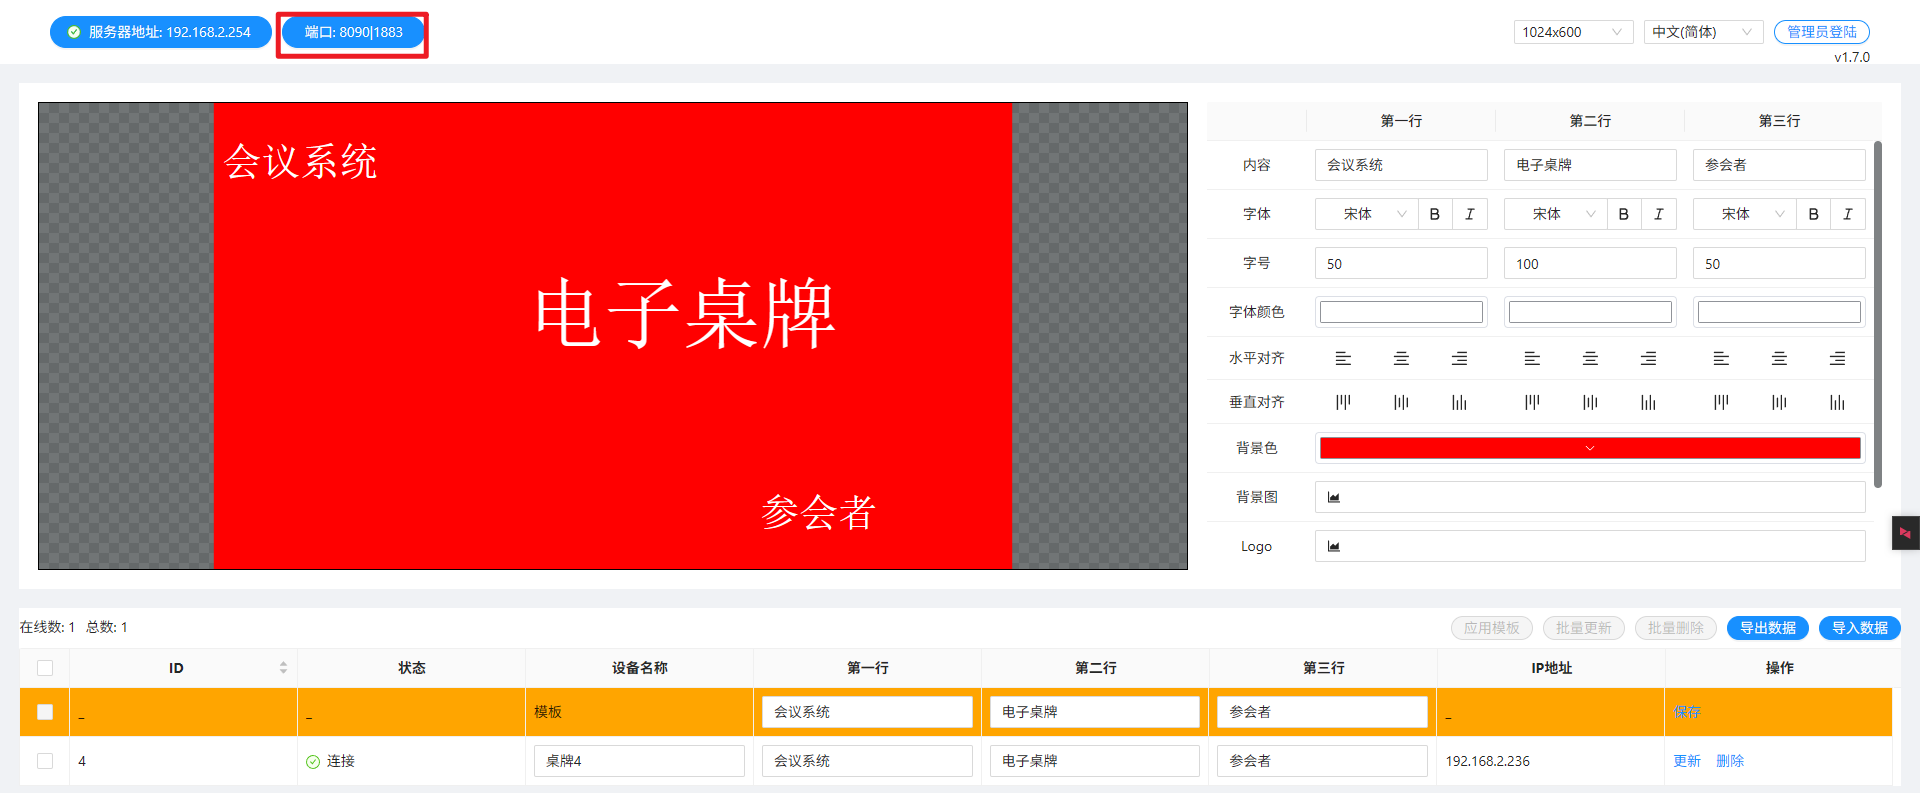Center-align first row text horizontally
This screenshot has height=793, width=1920.
coord(1401,358)
